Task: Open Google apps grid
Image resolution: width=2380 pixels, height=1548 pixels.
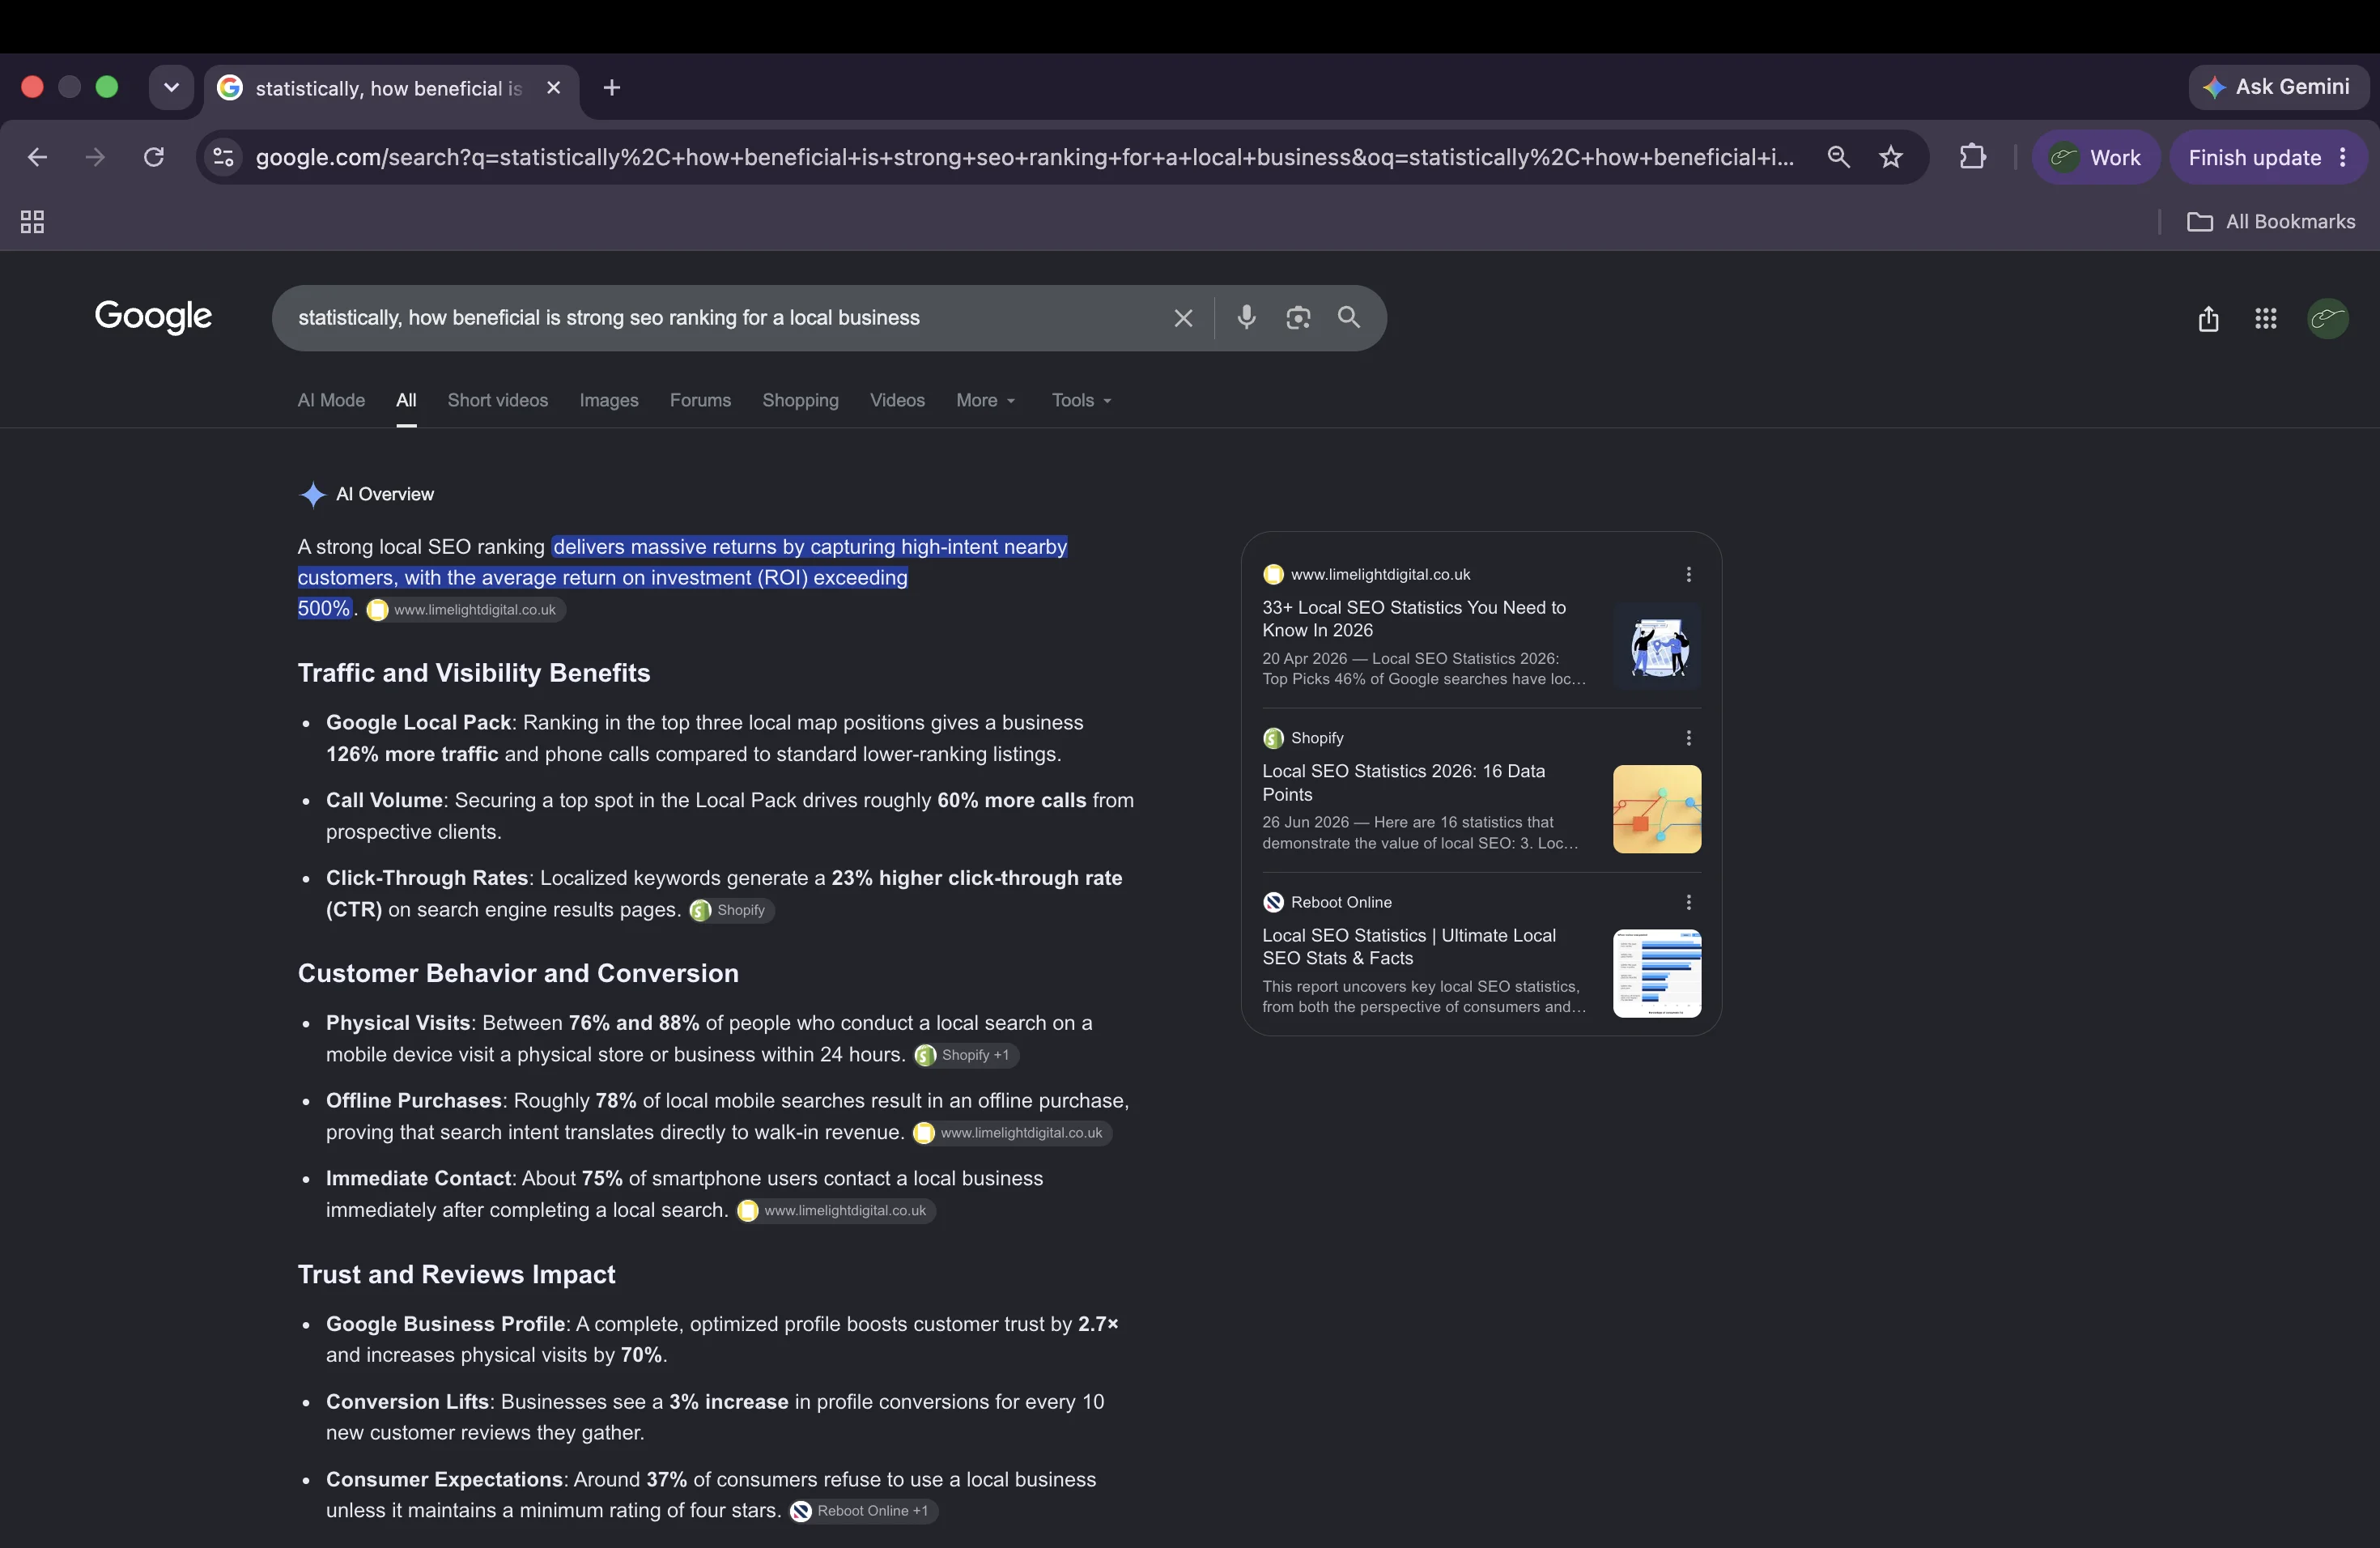Action: [2266, 319]
